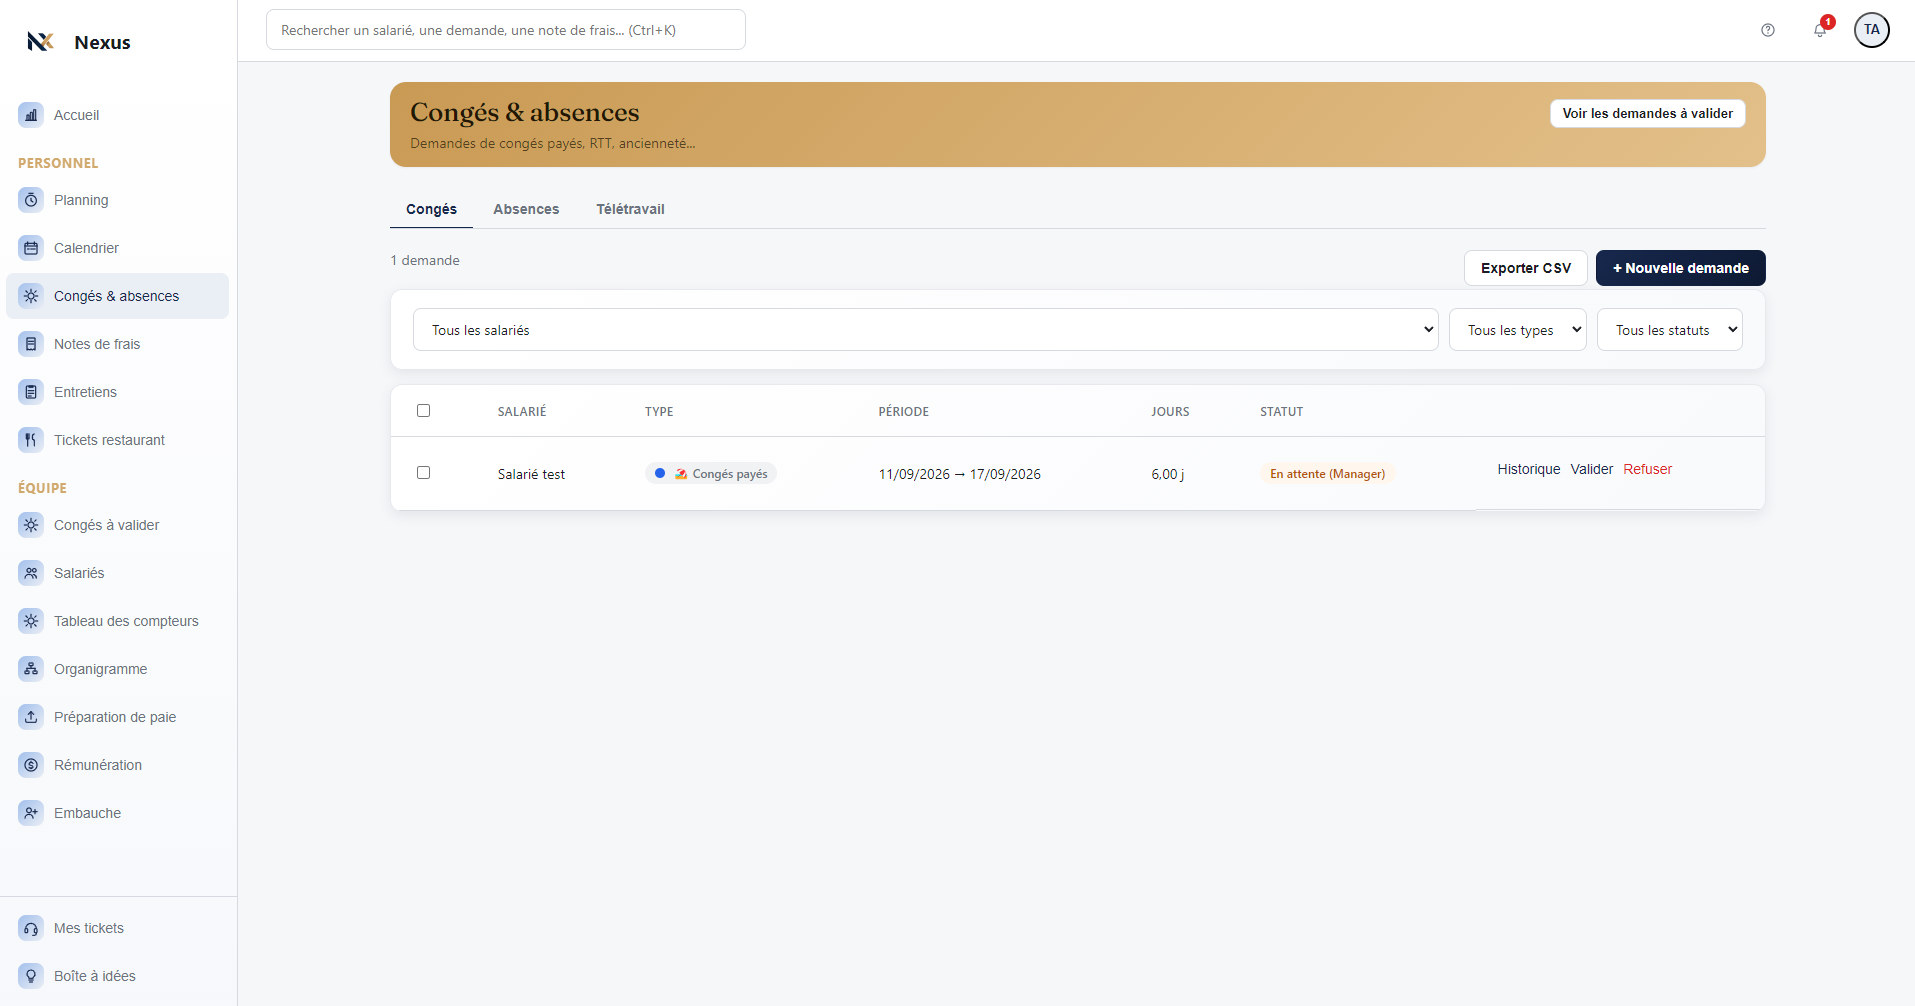Click the Tickets restaurant cutlery icon
Screen dimensions: 1915x1006
tap(31, 440)
